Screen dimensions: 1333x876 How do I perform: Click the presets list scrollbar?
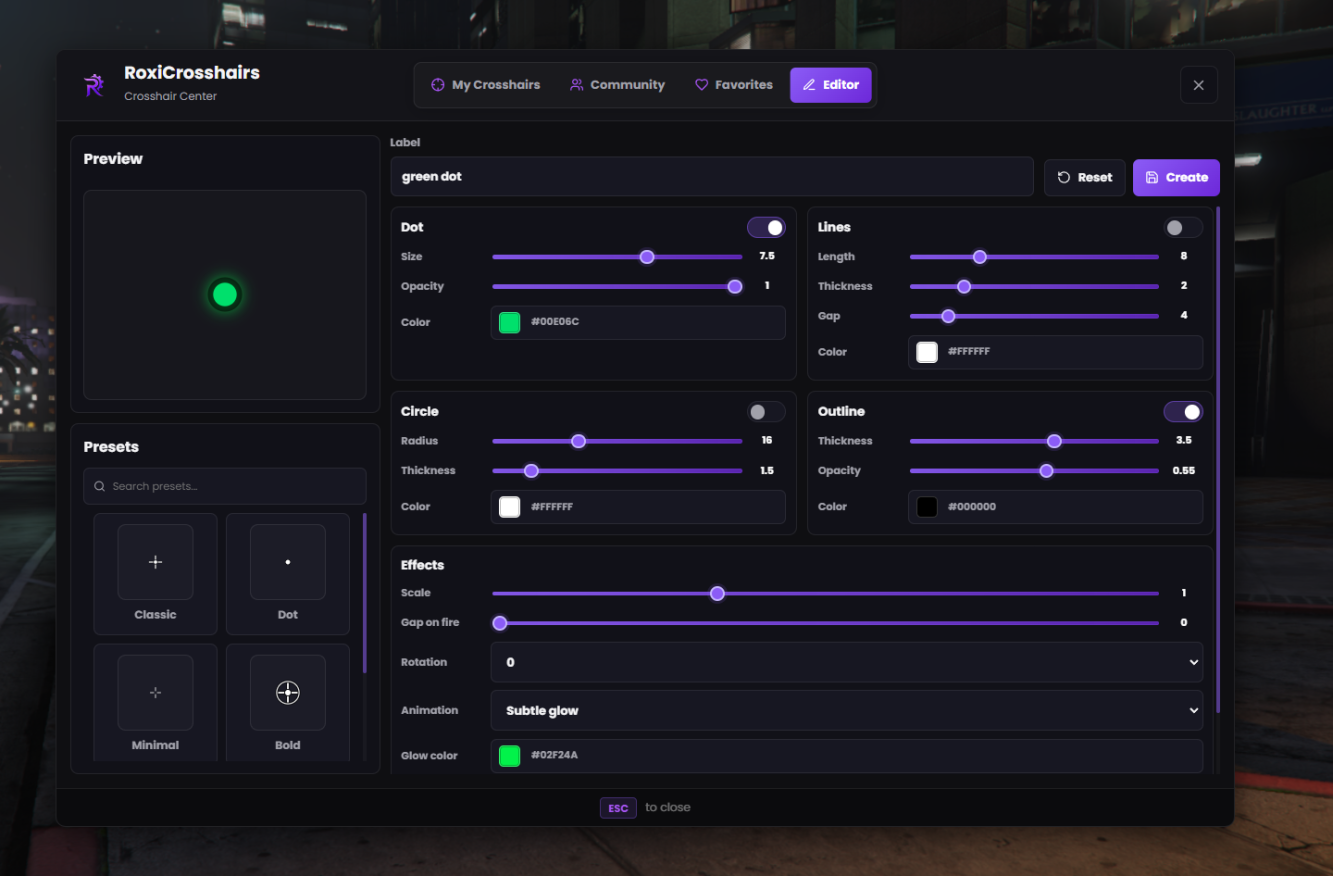[x=365, y=593]
